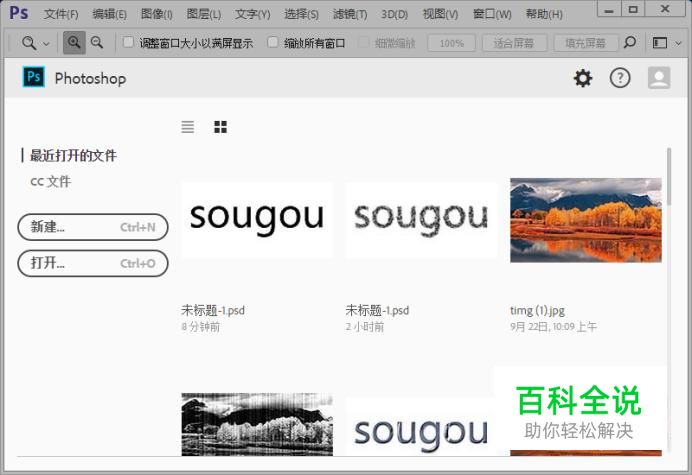This screenshot has width=692, height=475.
Task: Click the recent files vertical scrollbar
Action: pyautogui.click(x=669, y=177)
